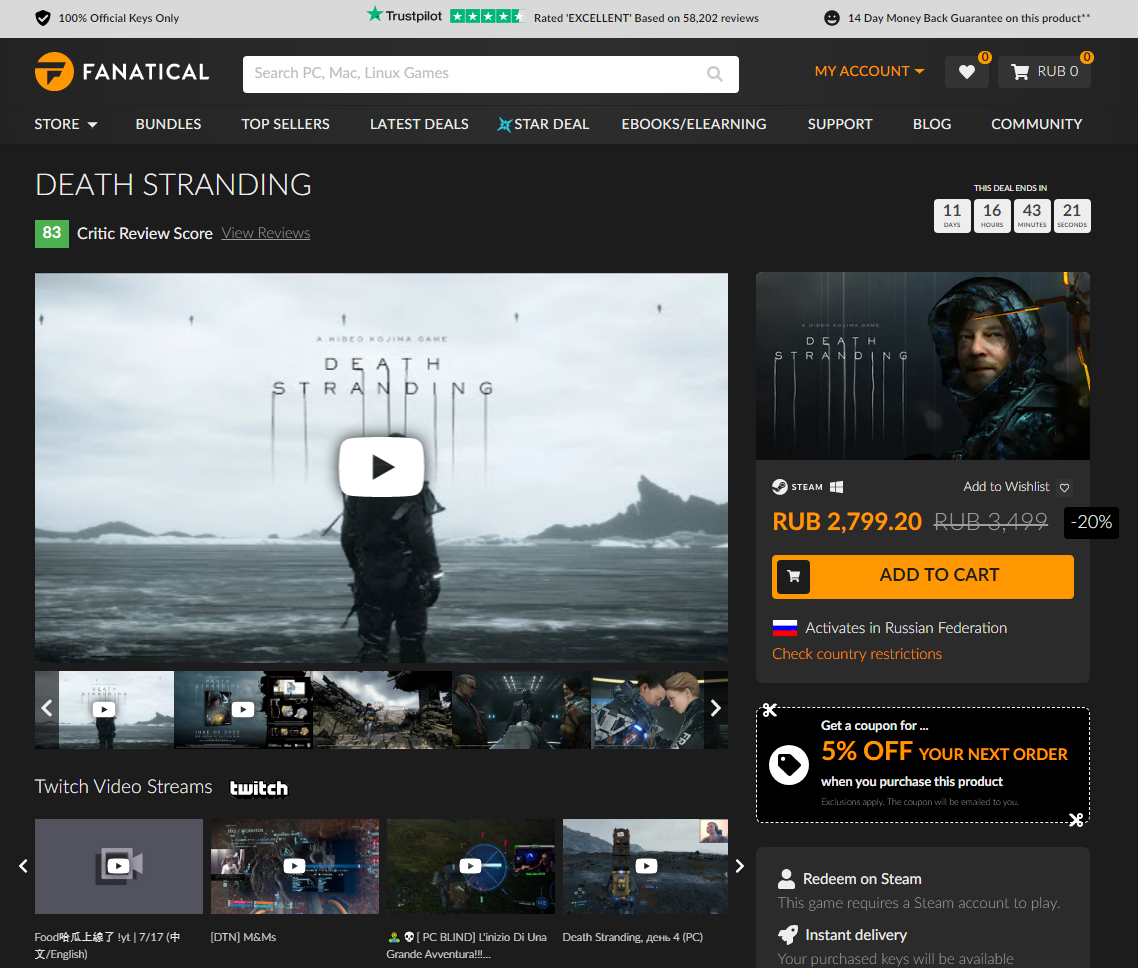Click the coupon tag icon

tap(789, 765)
